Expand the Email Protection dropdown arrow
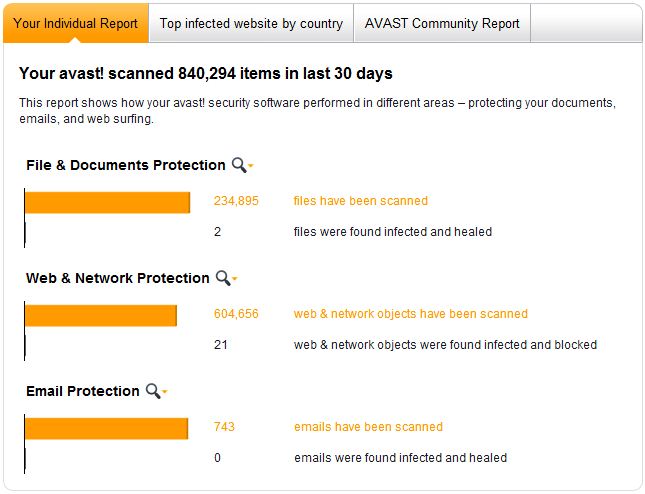 (165, 392)
